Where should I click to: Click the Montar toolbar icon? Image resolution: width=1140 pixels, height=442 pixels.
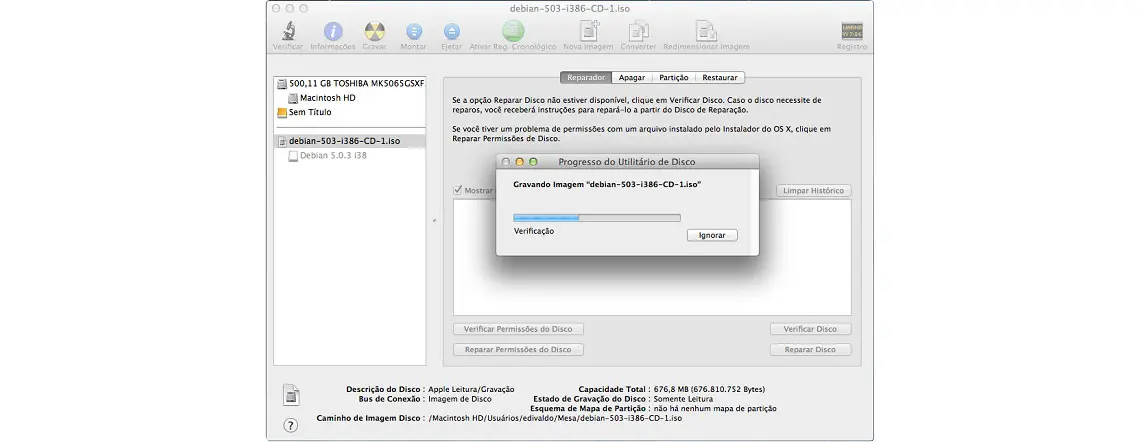pyautogui.click(x=414, y=31)
